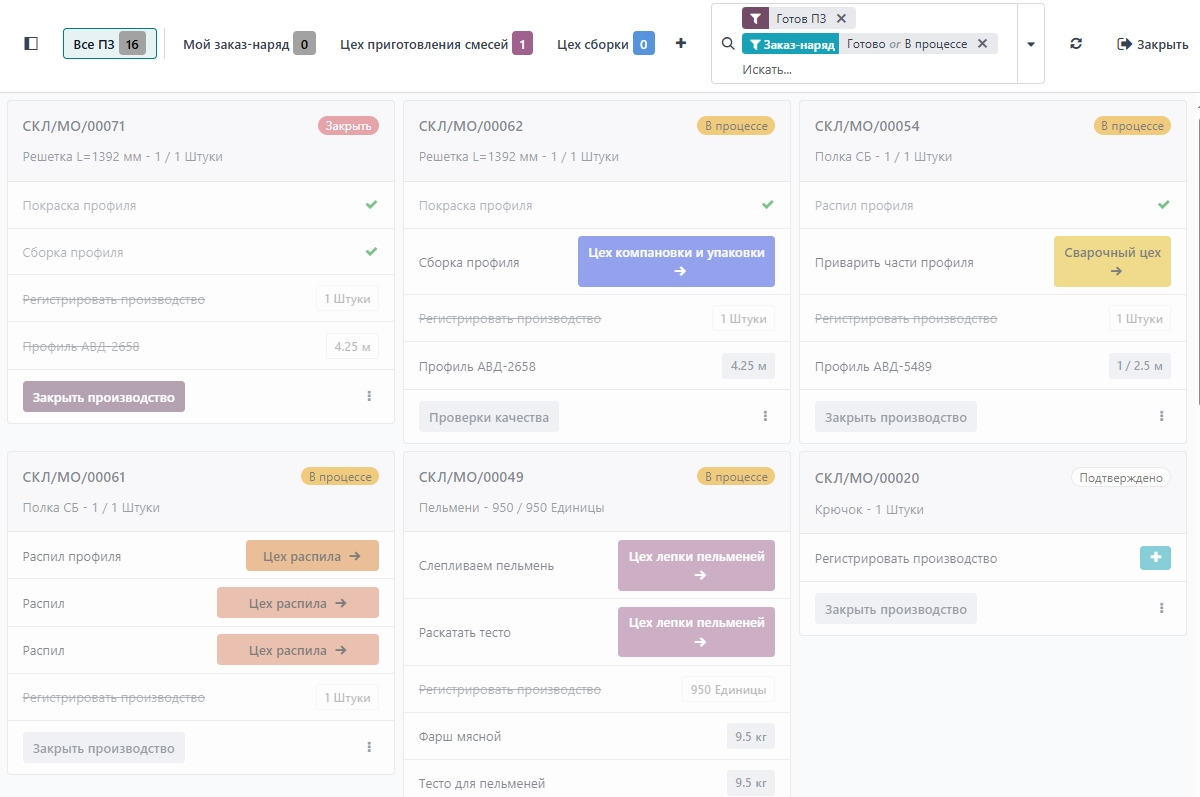Viewport: 1200px width, 797px height.
Task: Click the Искать search input field
Action: [870, 70]
